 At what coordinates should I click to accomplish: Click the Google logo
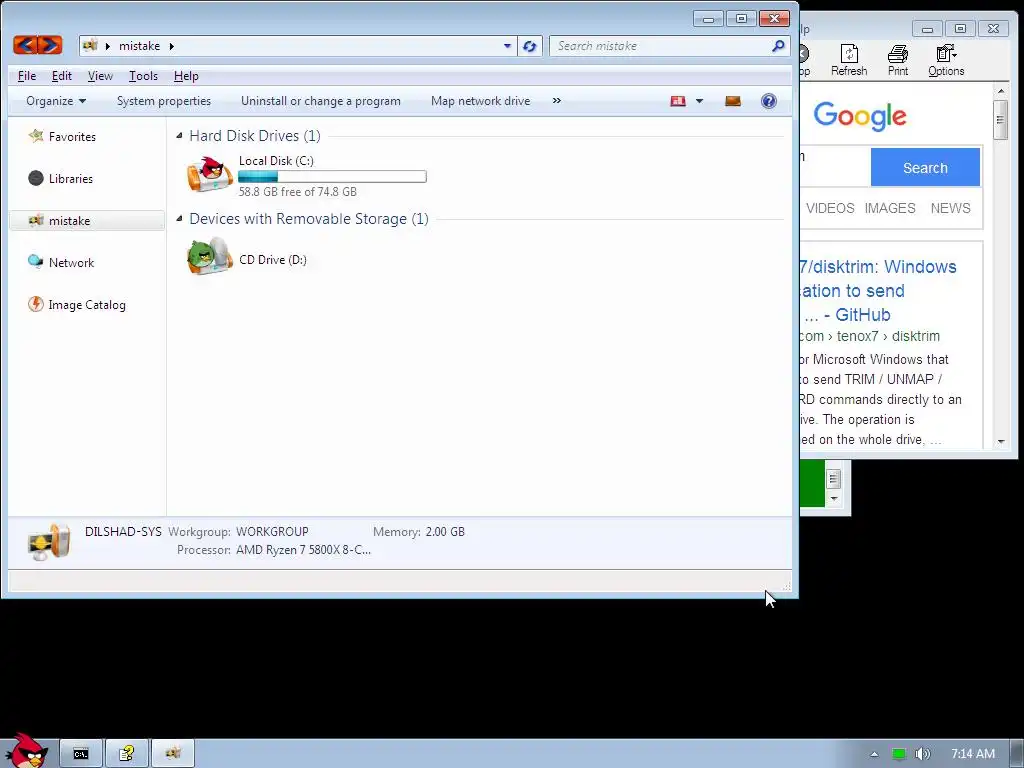tap(859, 116)
